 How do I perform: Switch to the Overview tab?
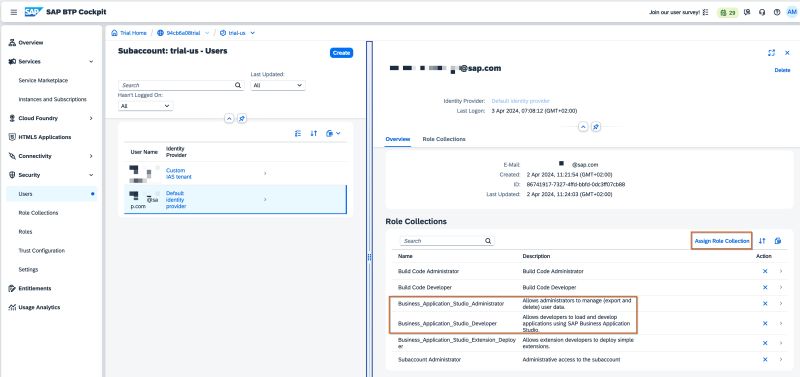click(x=397, y=139)
